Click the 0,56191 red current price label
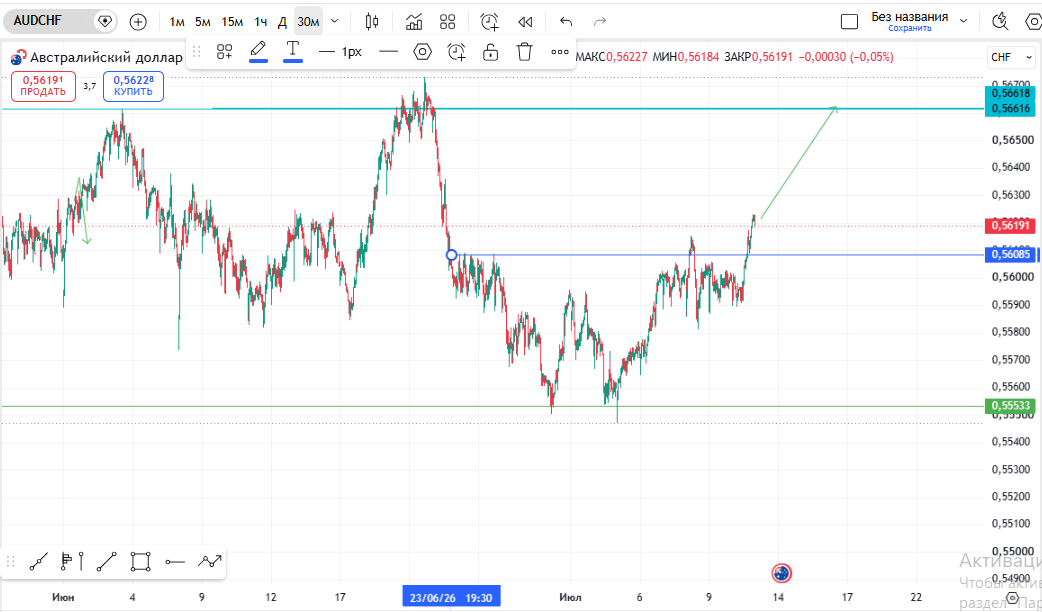This screenshot has width=1042, height=612. point(1011,225)
